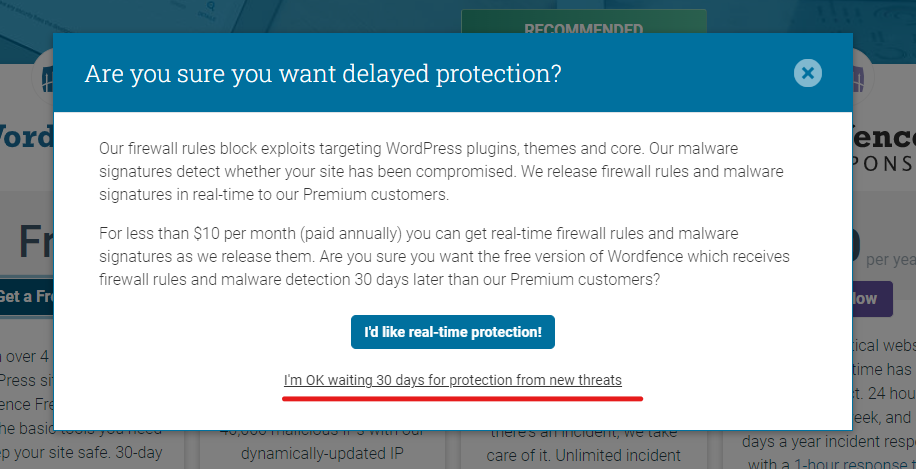
Task: Click the green RECOMMENDED badge
Action: (584, 22)
